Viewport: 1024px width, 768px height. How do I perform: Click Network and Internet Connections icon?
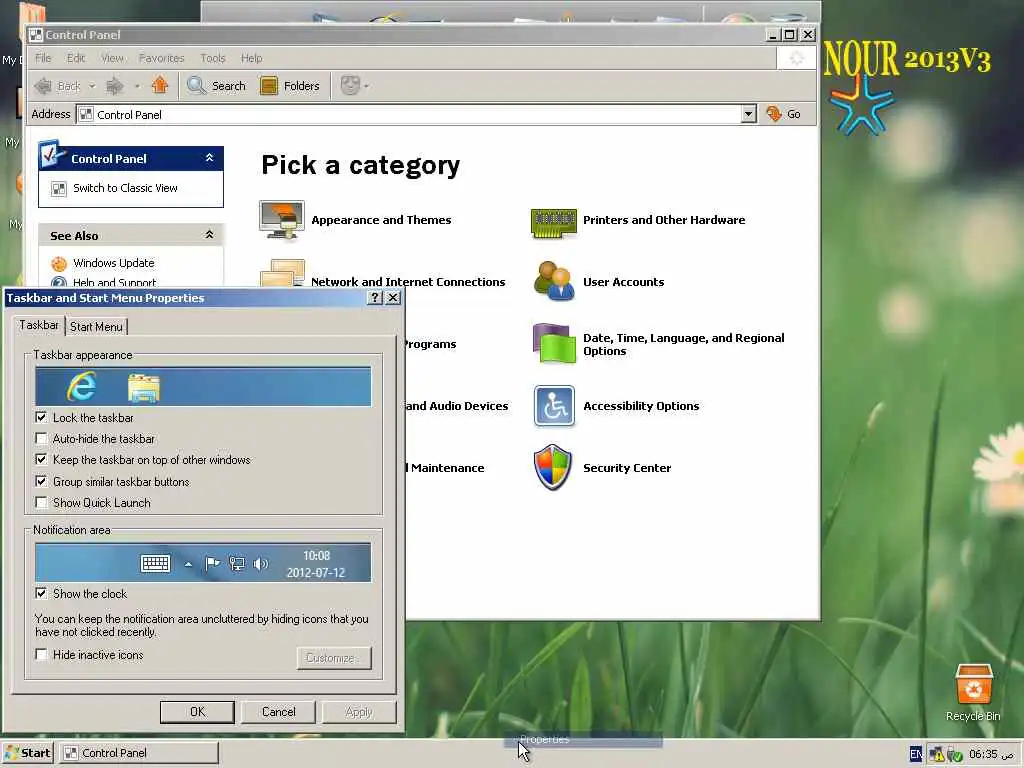tap(282, 273)
